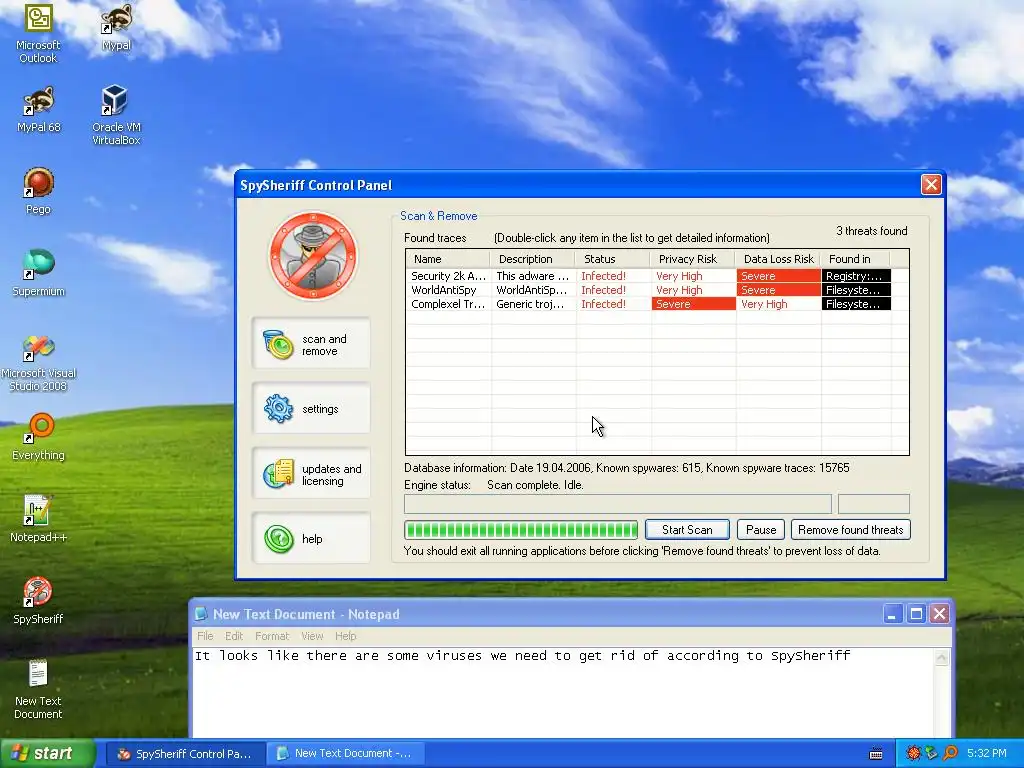The image size is (1024, 768).
Task: Select the Mypal desktop shortcut
Action: point(116,27)
